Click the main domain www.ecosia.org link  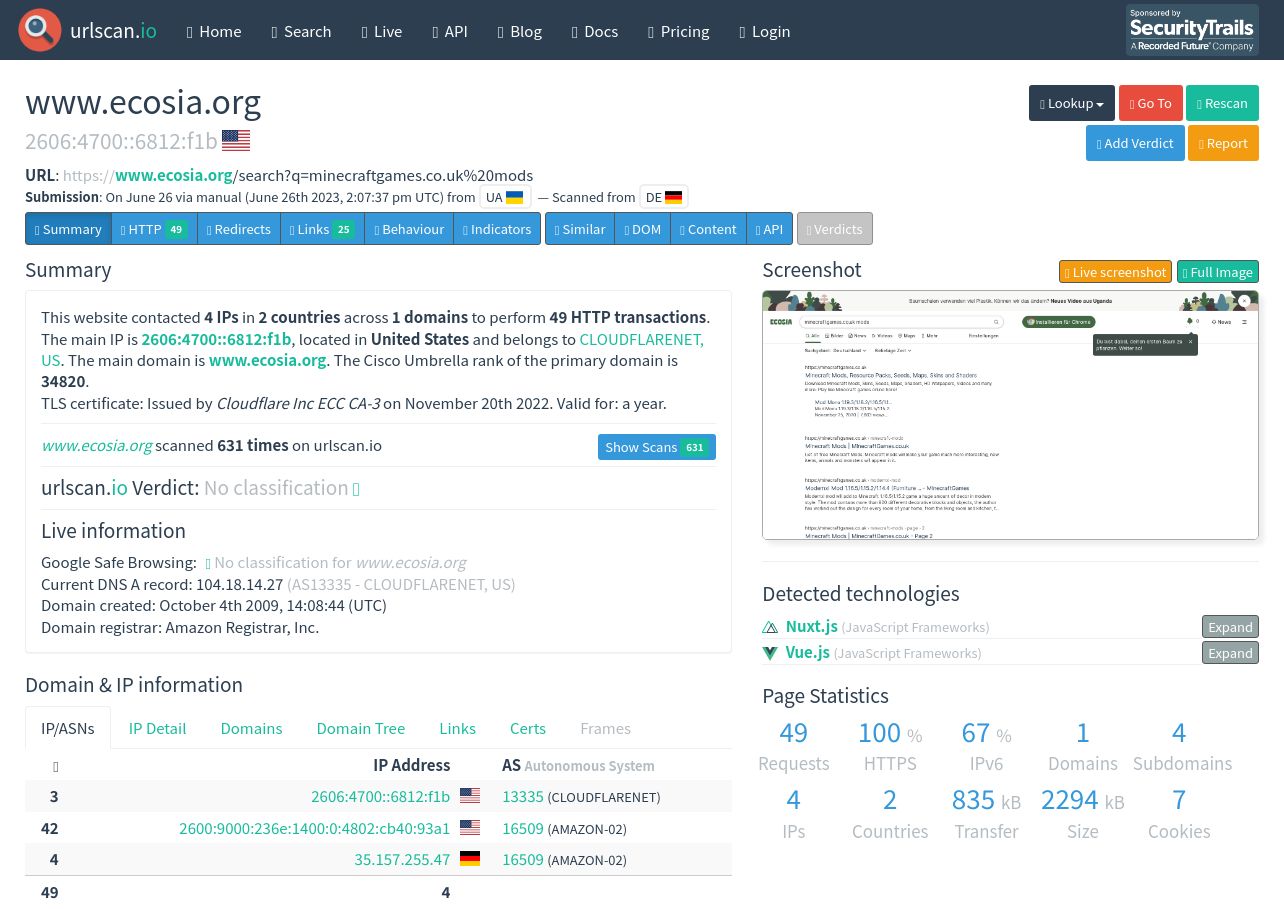(268, 360)
